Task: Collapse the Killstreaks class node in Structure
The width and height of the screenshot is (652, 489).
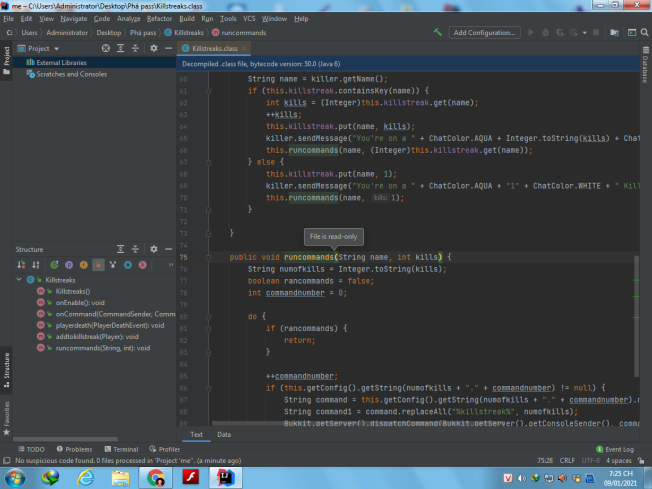Action: tap(20, 280)
